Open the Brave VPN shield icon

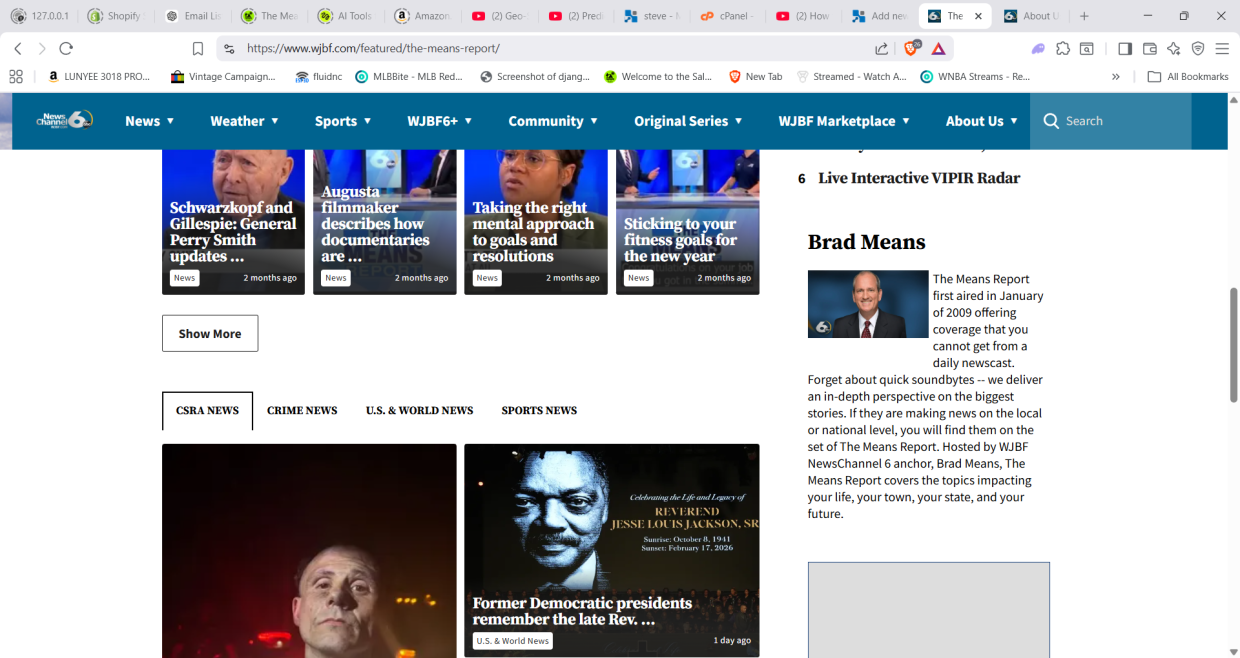click(1197, 48)
